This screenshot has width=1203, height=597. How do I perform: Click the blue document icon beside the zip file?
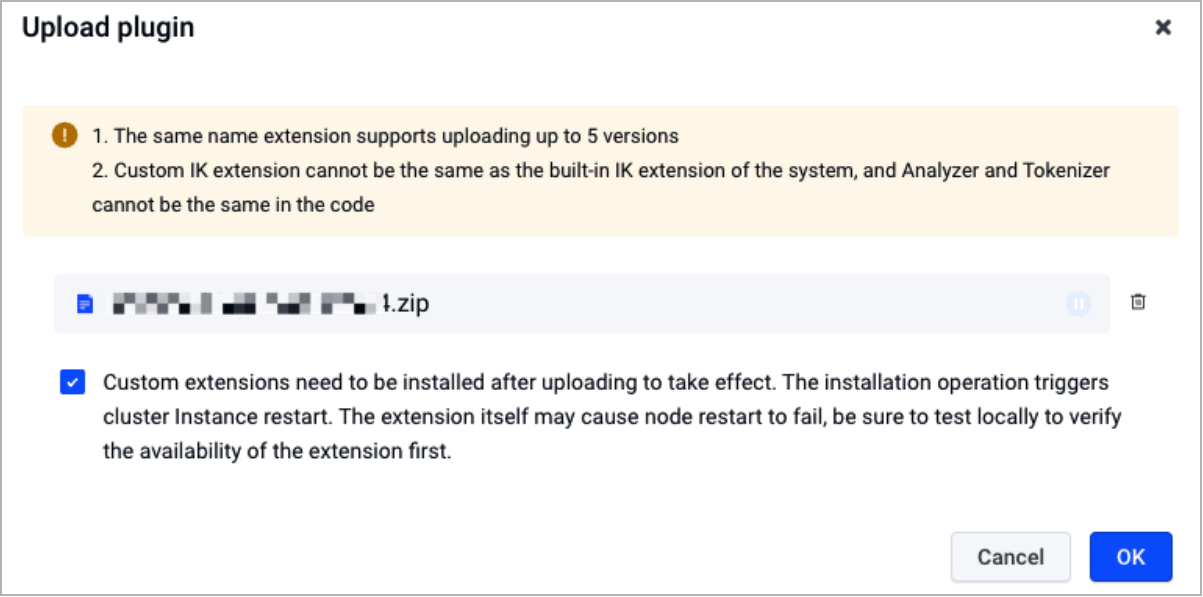click(85, 303)
